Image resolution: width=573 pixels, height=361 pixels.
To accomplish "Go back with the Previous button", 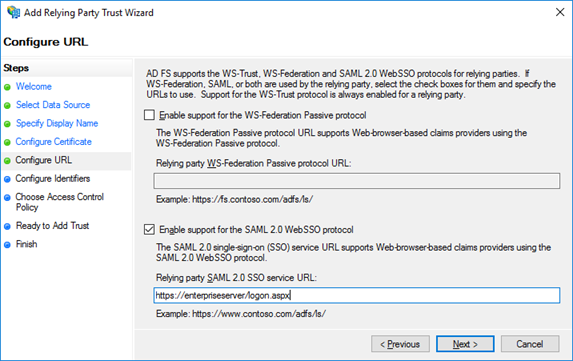I will [x=400, y=344].
